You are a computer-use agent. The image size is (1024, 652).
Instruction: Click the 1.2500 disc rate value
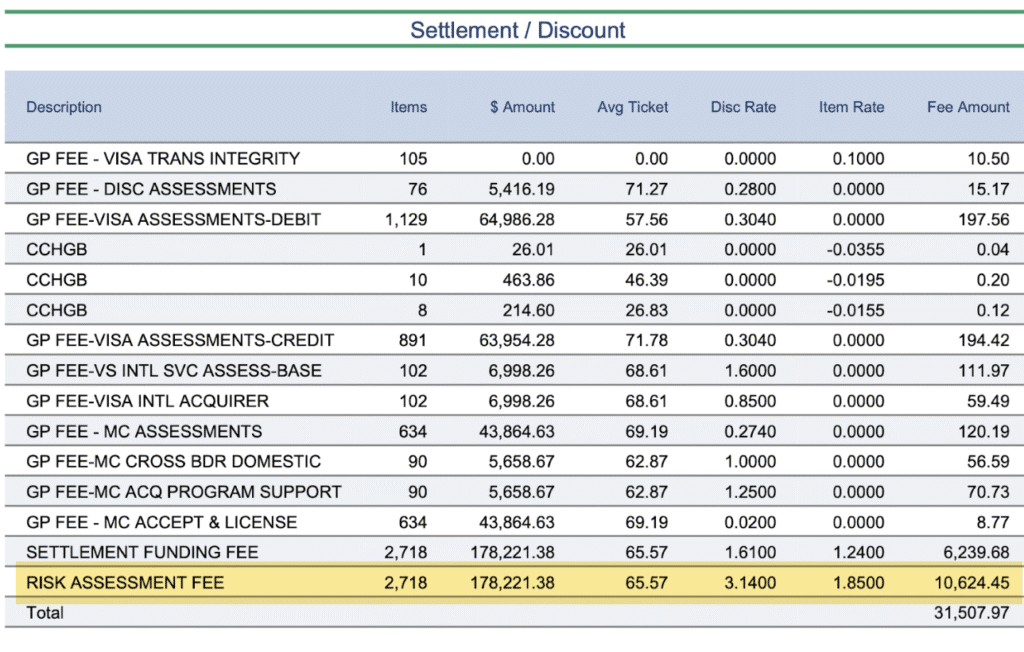tap(750, 492)
